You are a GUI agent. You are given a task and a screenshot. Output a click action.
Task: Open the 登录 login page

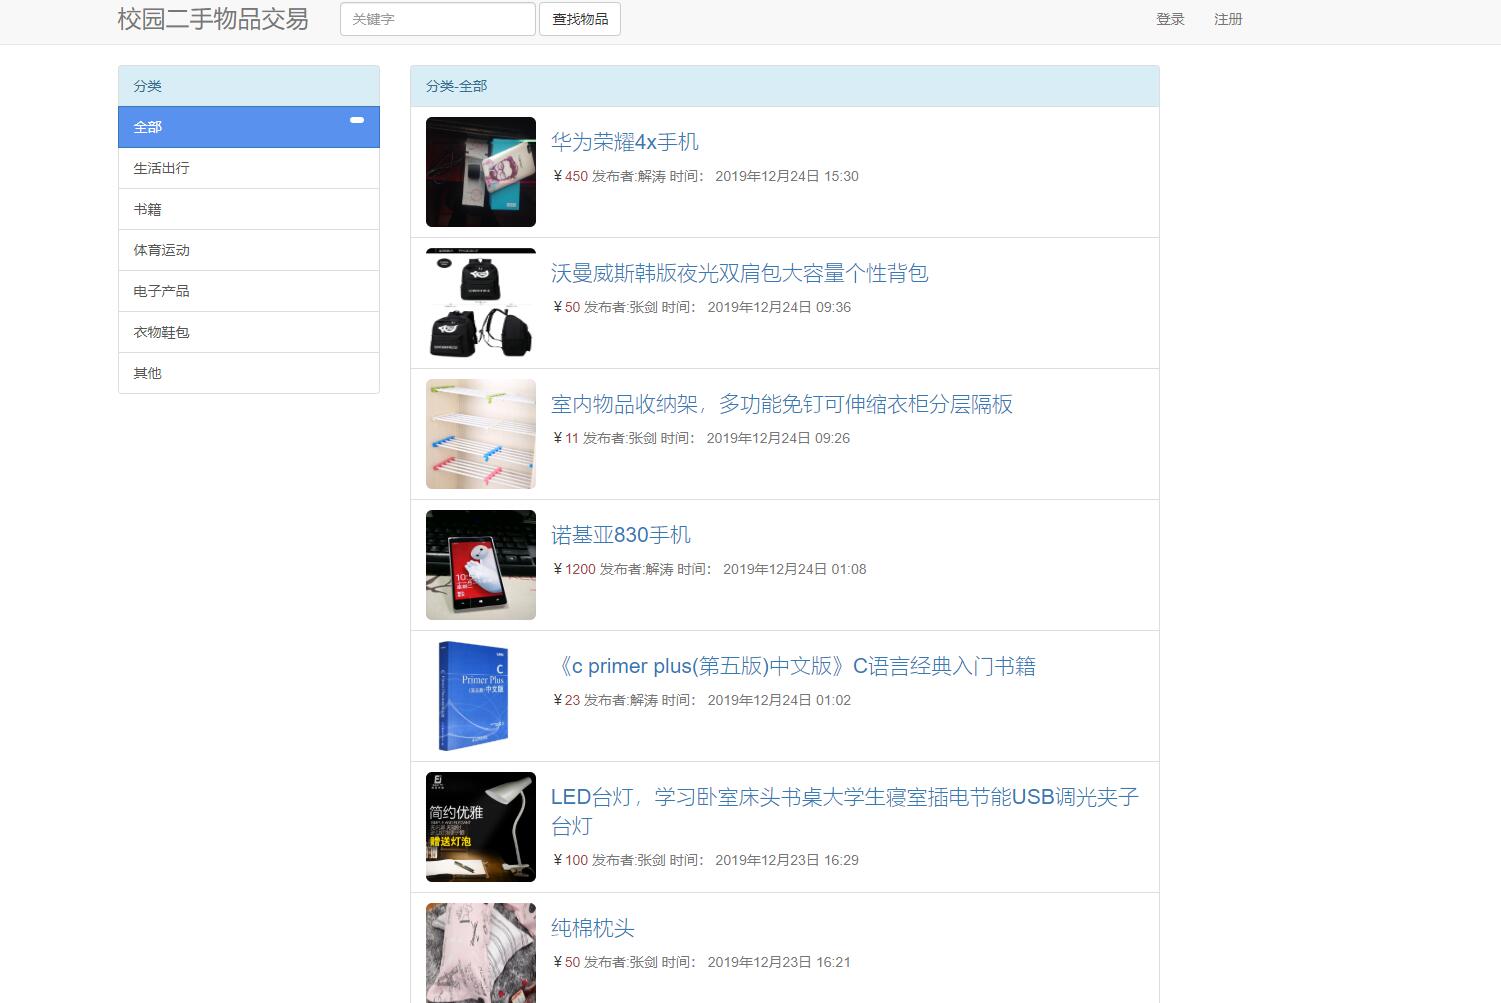[x=1170, y=19]
